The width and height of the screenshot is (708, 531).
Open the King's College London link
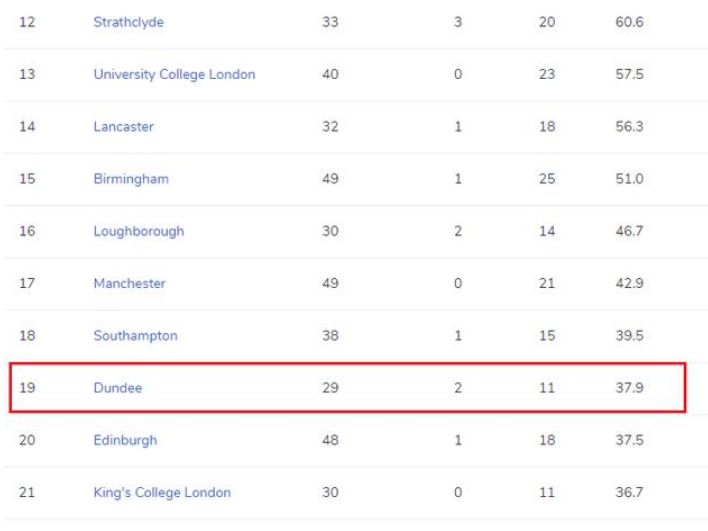(x=162, y=492)
